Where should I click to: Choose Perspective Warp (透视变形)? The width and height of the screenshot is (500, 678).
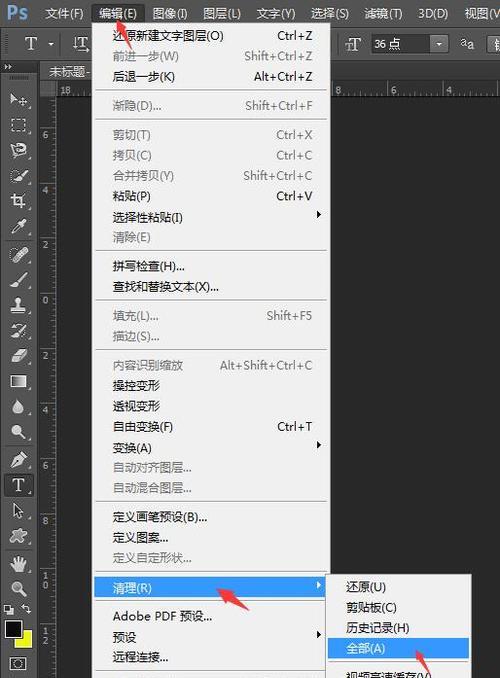click(x=212, y=406)
